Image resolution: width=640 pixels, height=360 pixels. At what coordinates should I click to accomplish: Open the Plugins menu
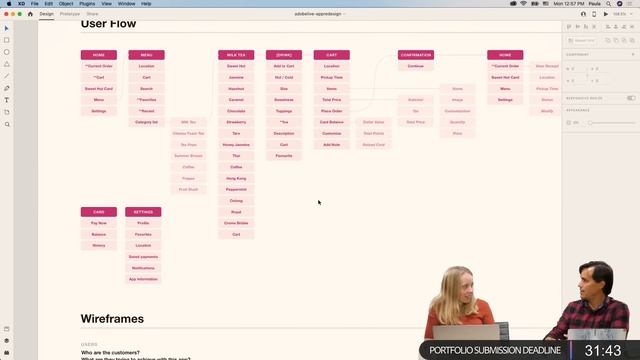point(87,4)
